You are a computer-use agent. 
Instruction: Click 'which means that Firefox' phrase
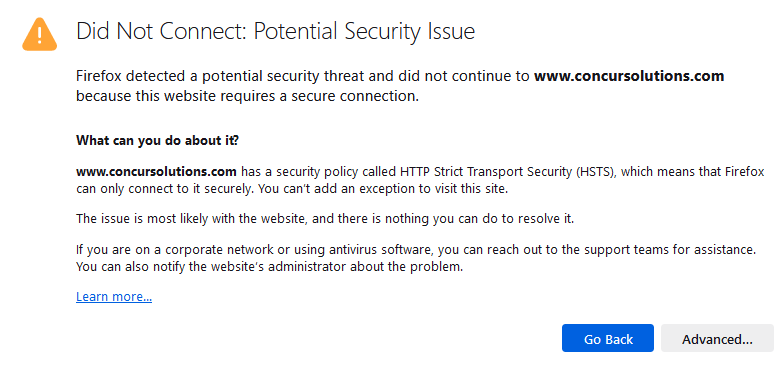click(x=693, y=172)
